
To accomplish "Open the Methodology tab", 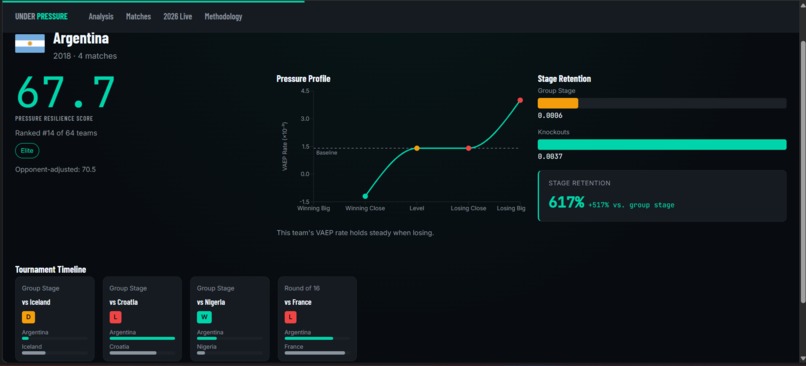I will tap(223, 16).
